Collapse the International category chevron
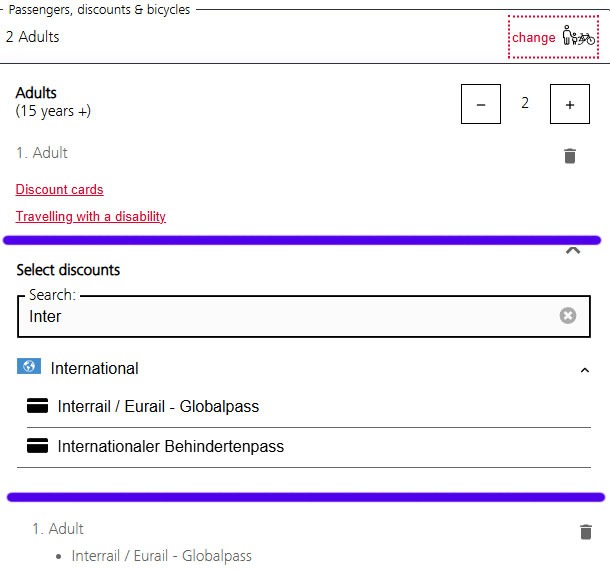 click(585, 370)
